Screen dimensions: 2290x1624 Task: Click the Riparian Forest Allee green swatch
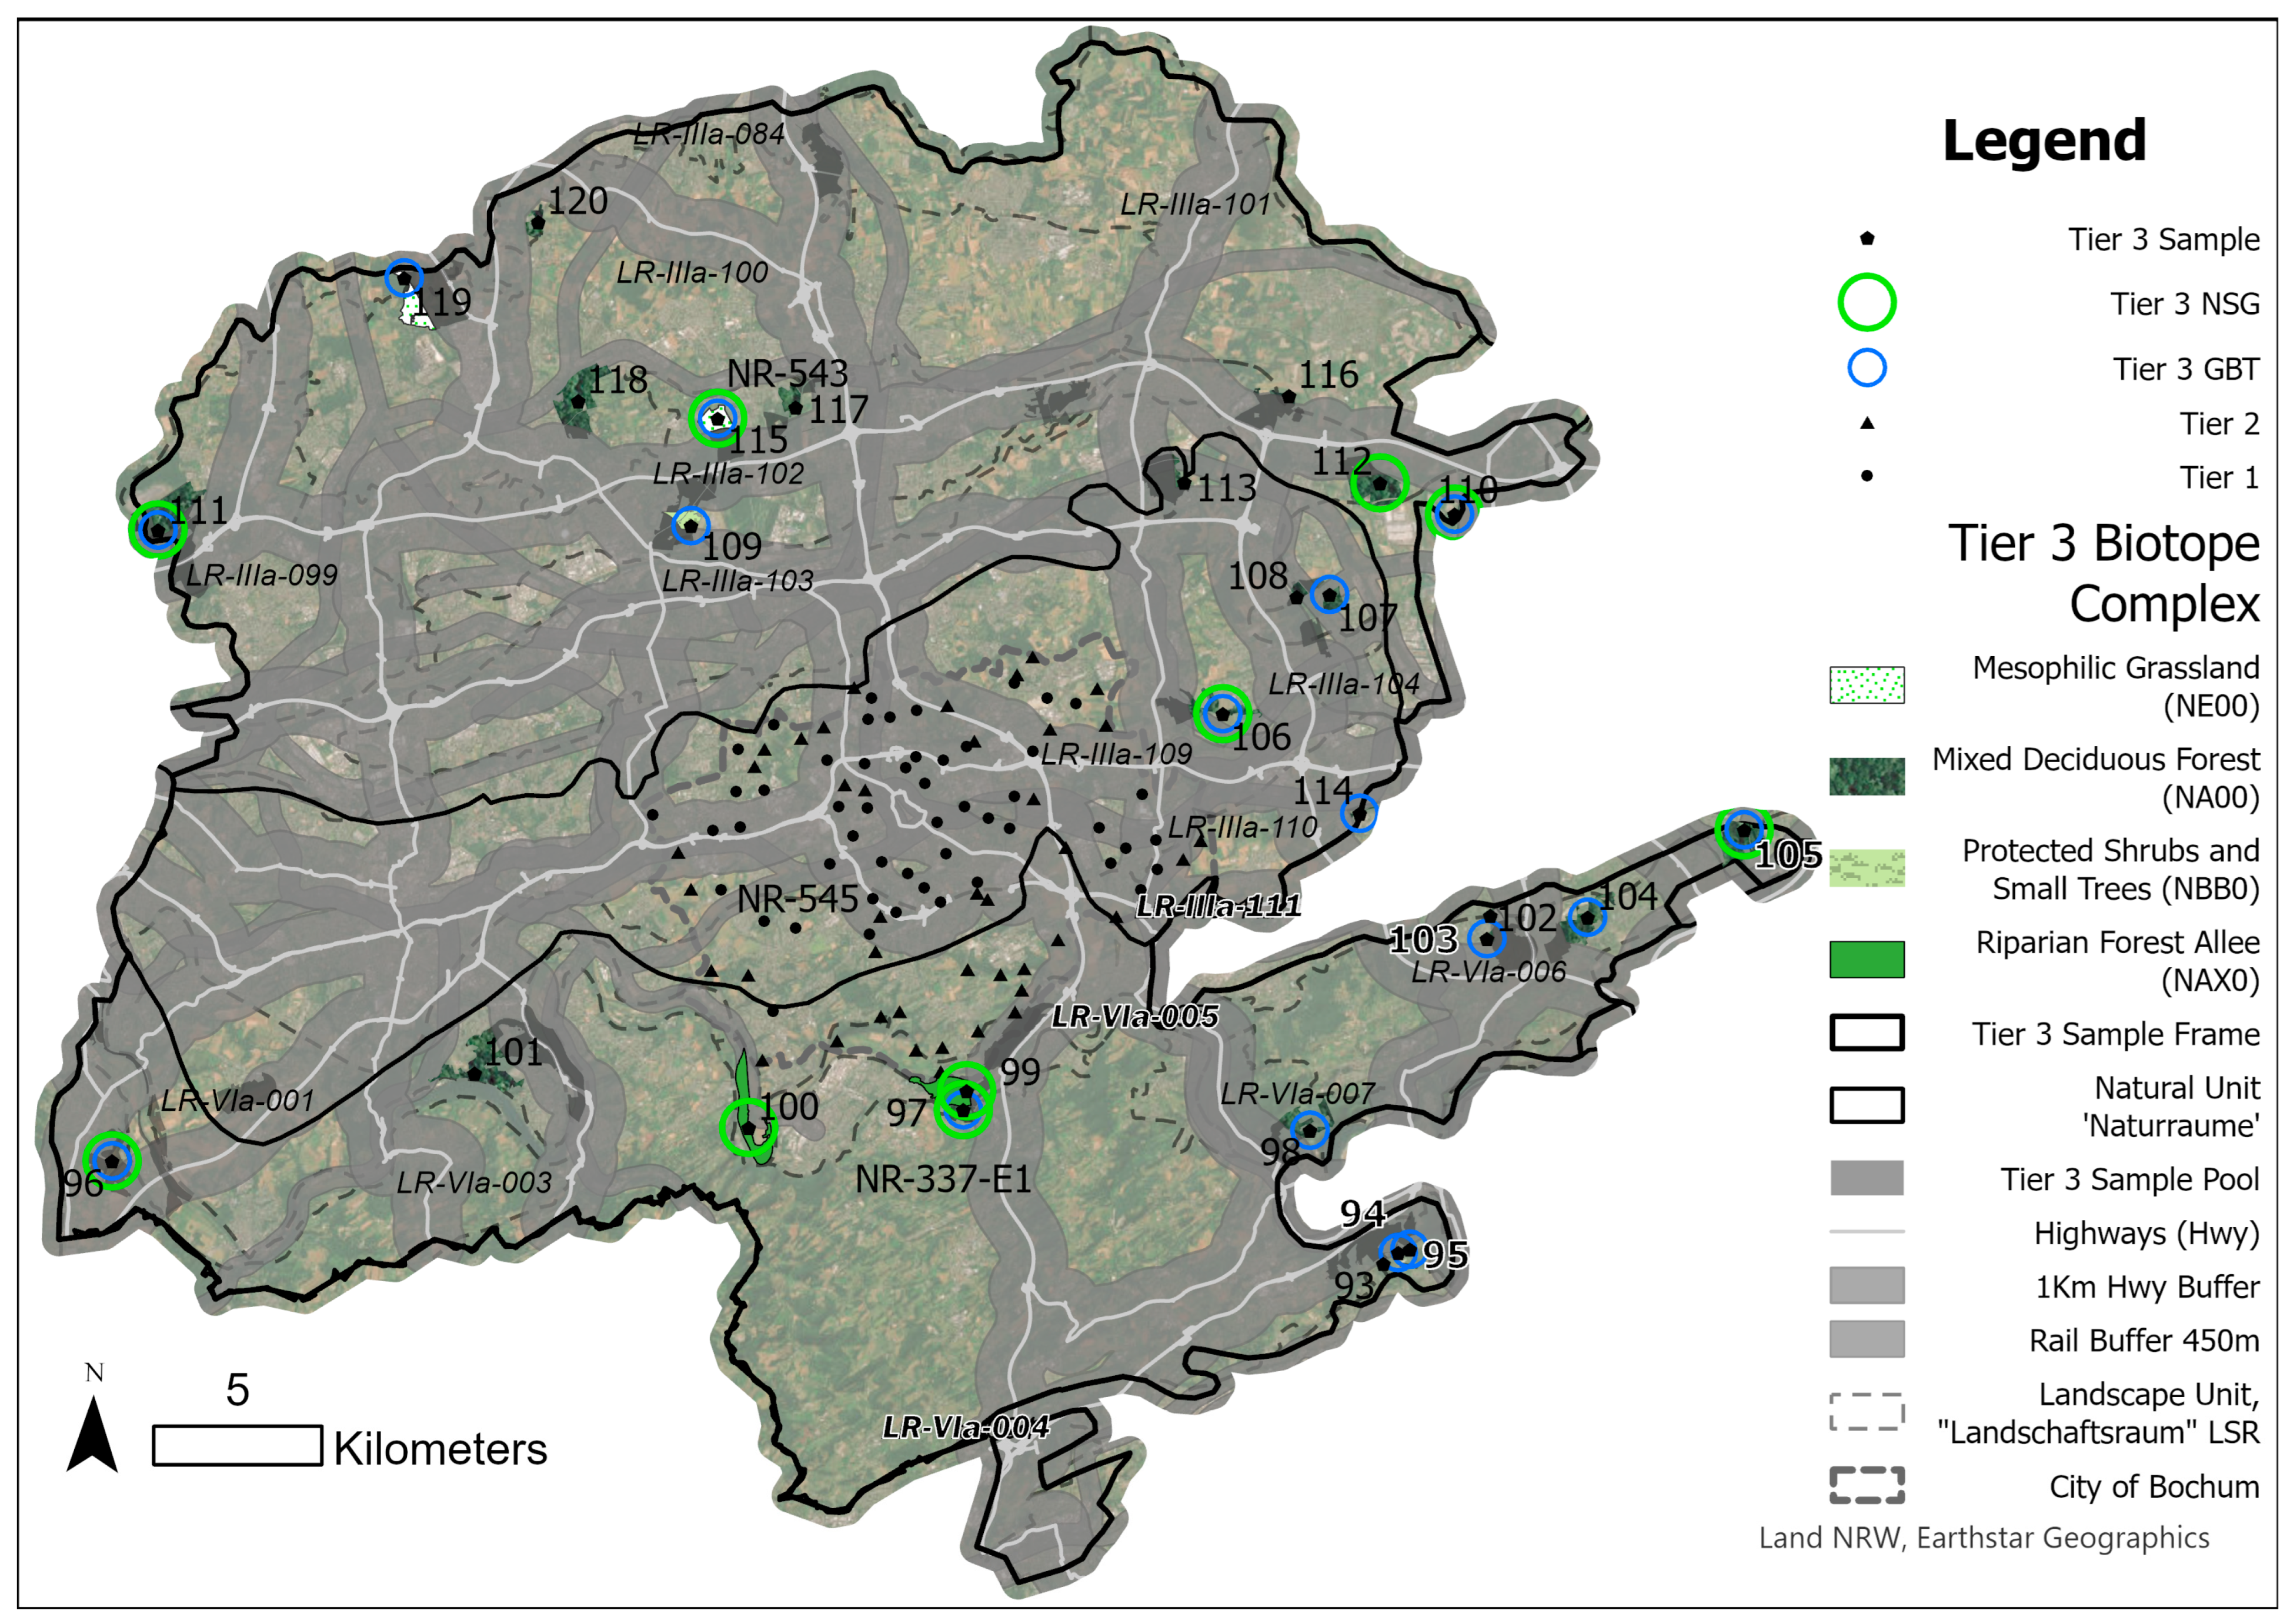pyautogui.click(x=1866, y=959)
